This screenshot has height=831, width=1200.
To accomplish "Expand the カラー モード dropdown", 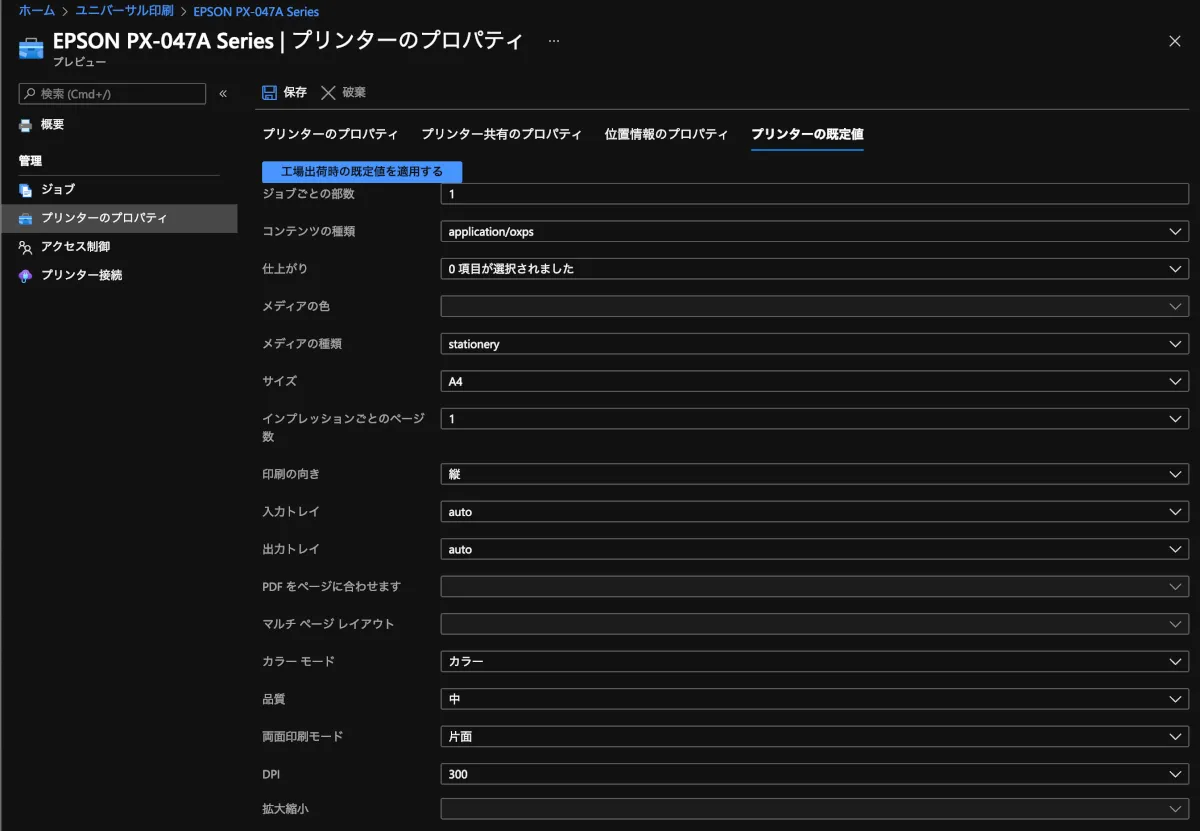I will pos(814,661).
